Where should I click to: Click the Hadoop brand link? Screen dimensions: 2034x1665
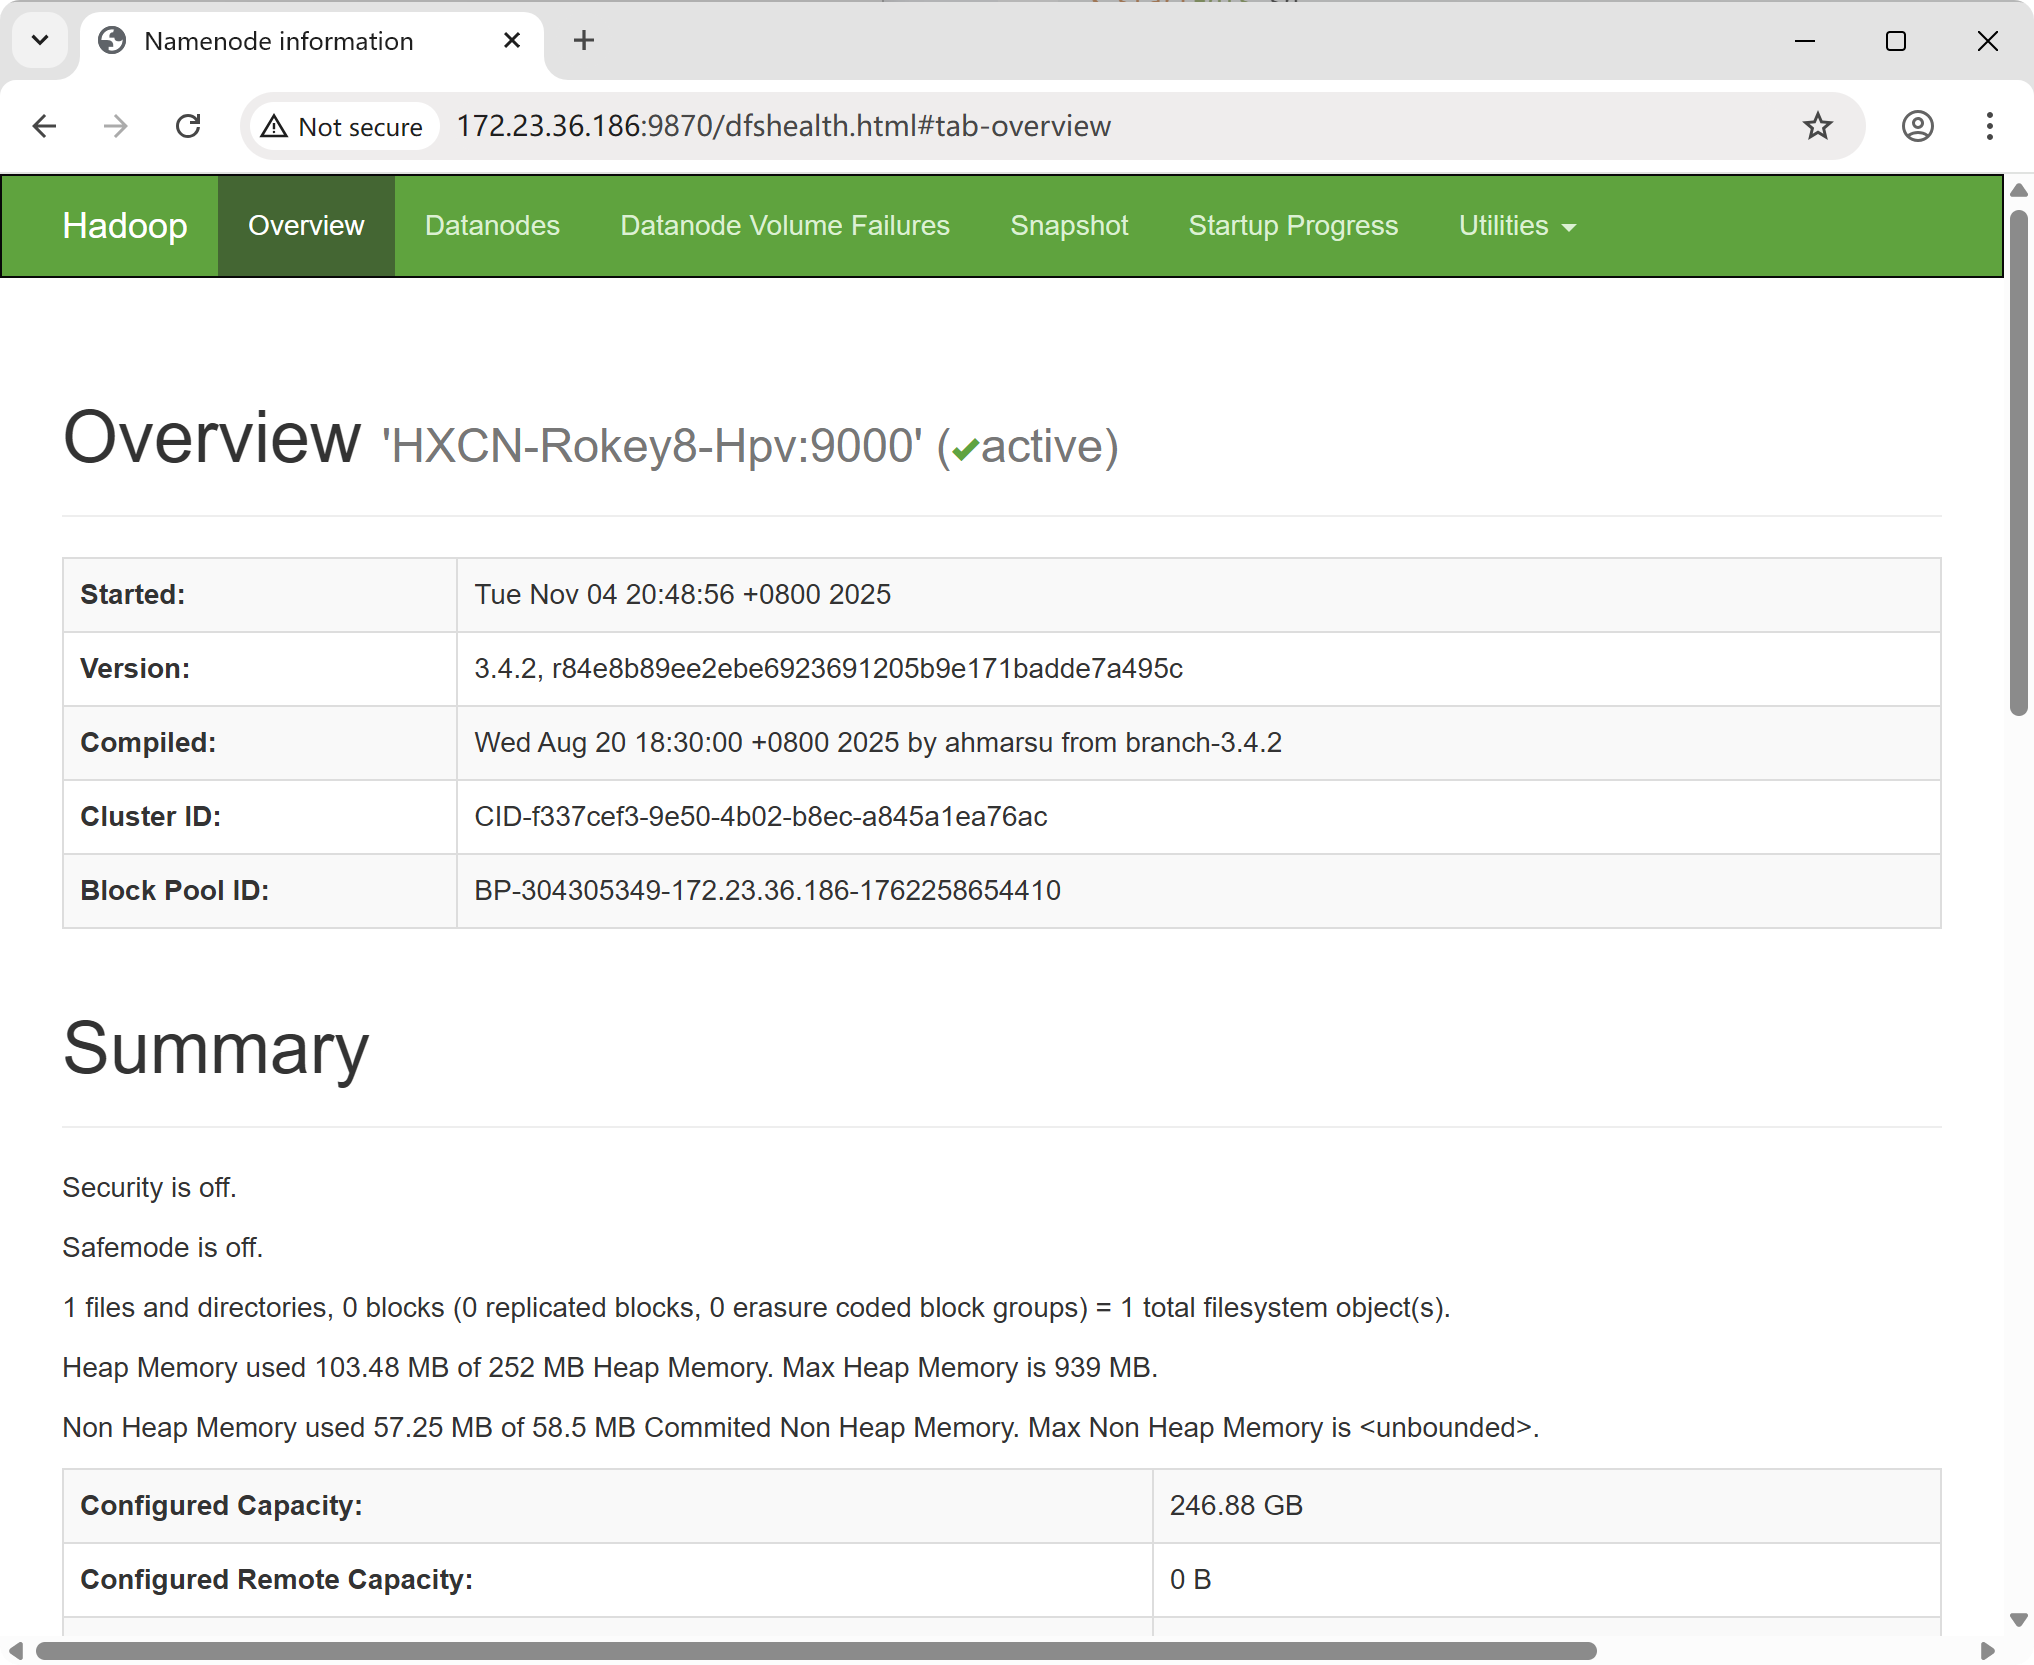[x=124, y=225]
